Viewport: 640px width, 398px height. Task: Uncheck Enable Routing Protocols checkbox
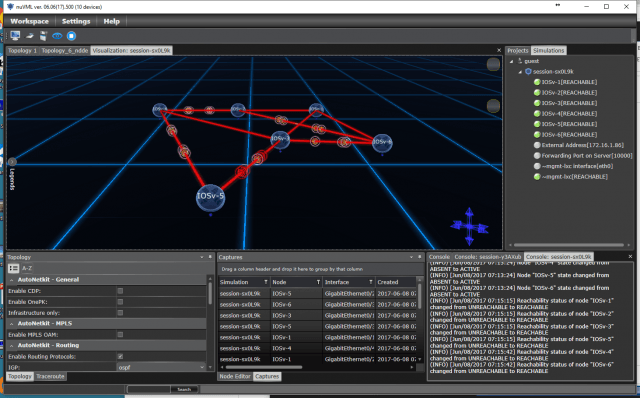tap(120, 356)
